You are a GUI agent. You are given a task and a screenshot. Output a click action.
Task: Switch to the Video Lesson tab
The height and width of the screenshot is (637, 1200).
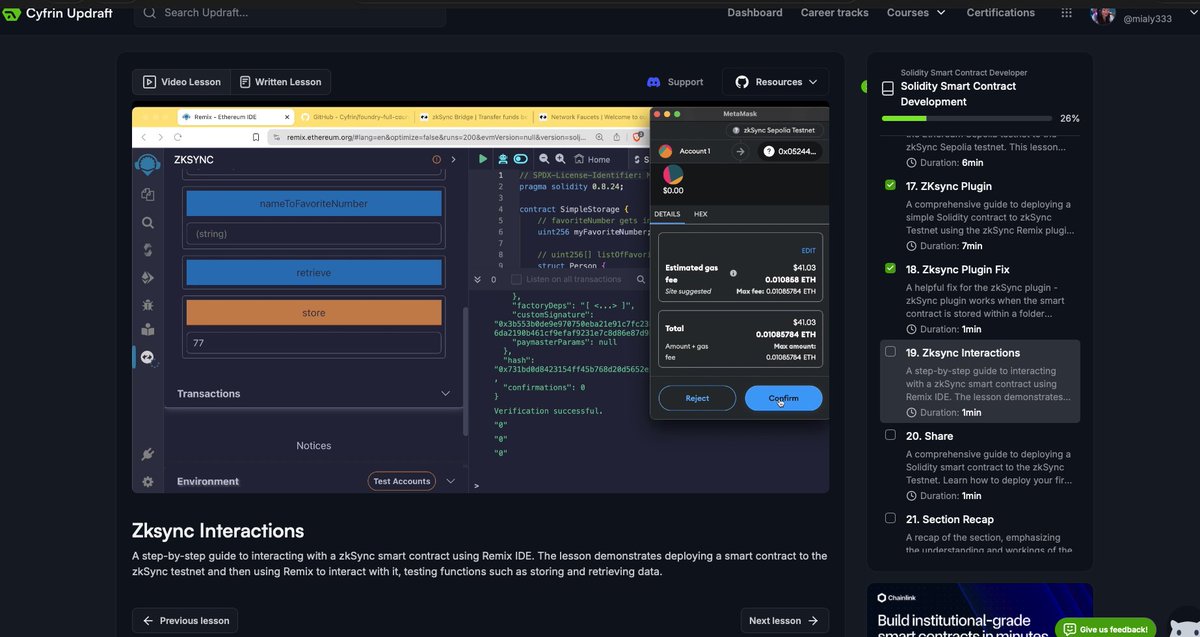[x=181, y=82]
